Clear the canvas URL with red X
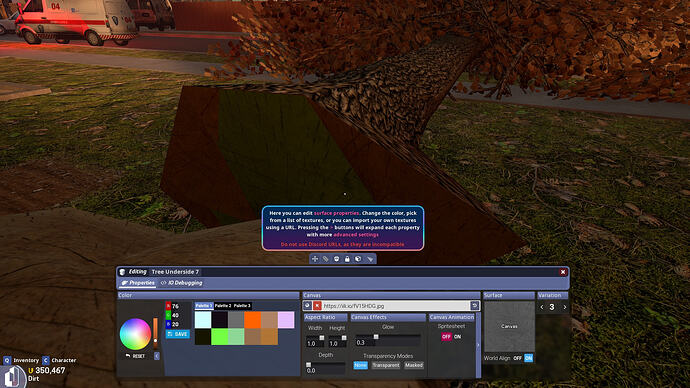690x388 pixels. 317,305
